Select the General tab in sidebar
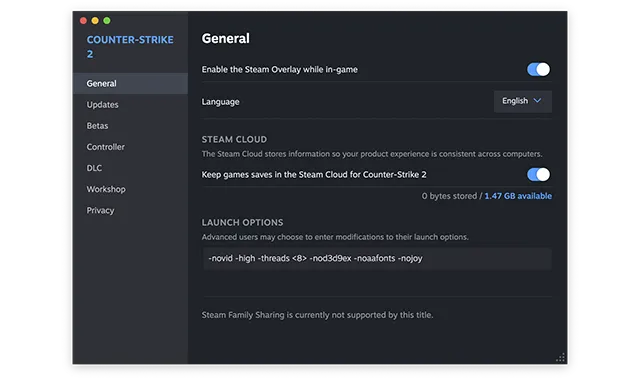Screen dimensions: 640x380 130,84
